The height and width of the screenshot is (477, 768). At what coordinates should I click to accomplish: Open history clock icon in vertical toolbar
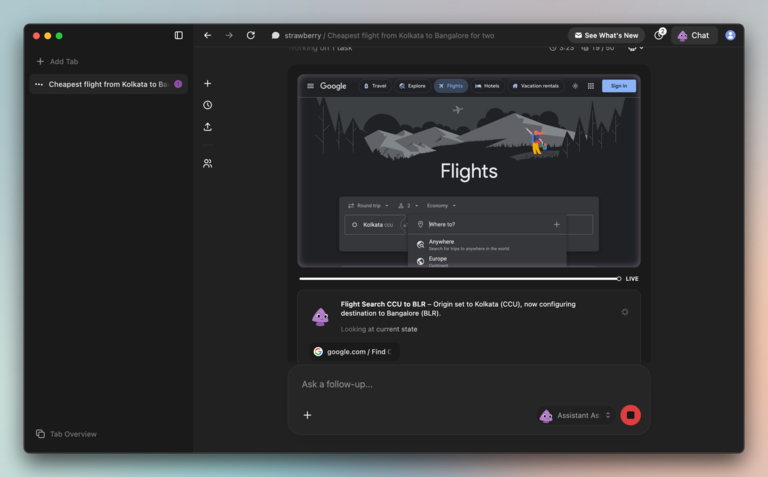tap(208, 105)
